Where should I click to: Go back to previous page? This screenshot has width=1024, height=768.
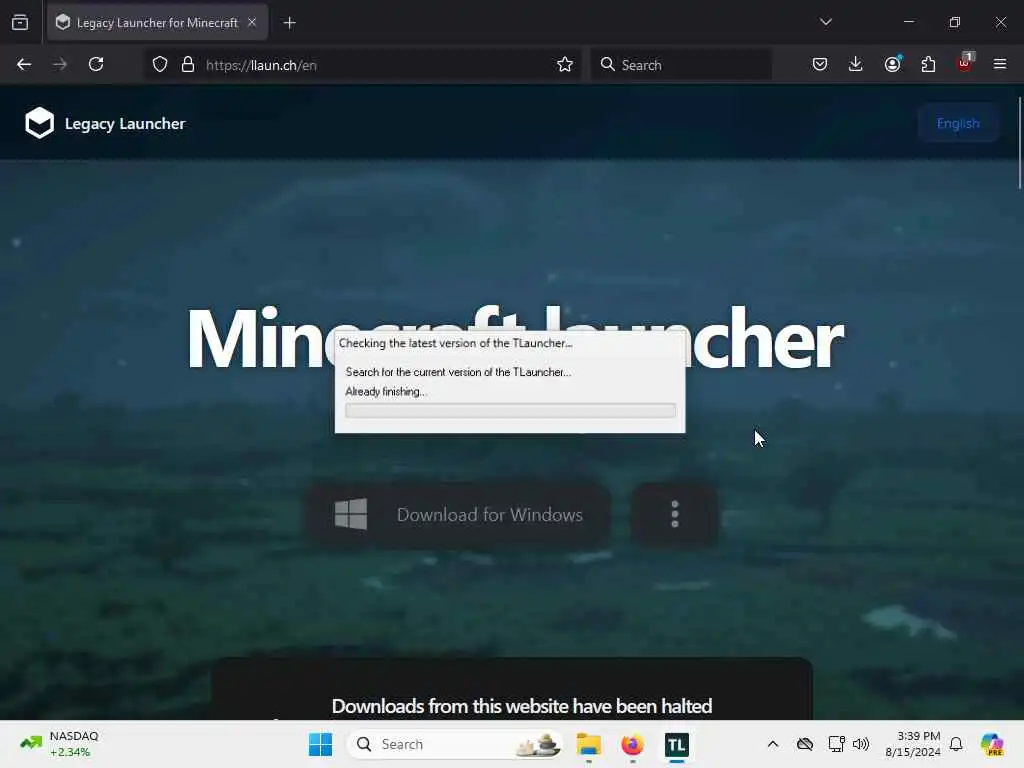pyautogui.click(x=24, y=64)
